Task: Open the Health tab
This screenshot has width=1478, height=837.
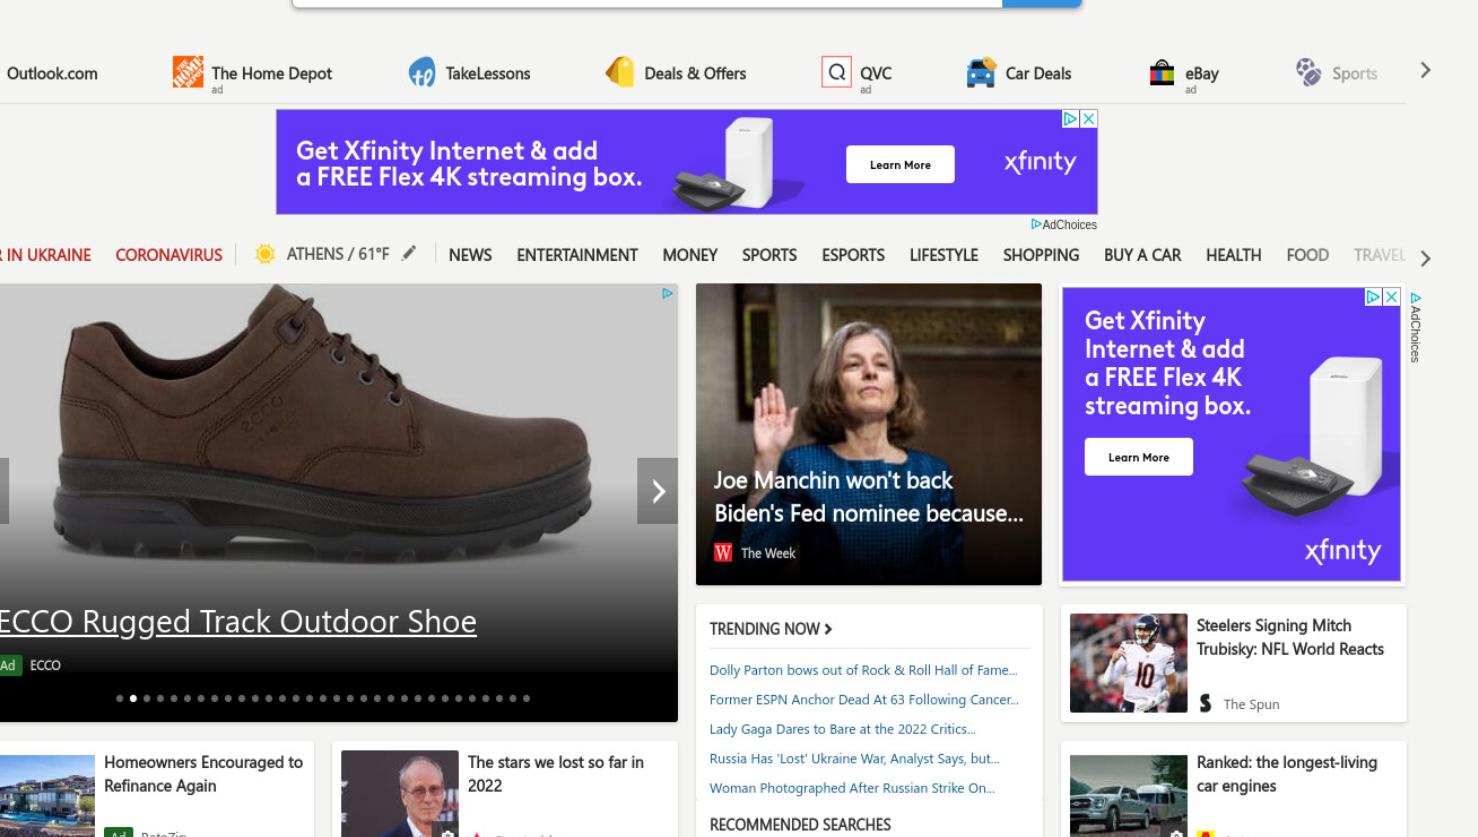Action: click(1233, 255)
